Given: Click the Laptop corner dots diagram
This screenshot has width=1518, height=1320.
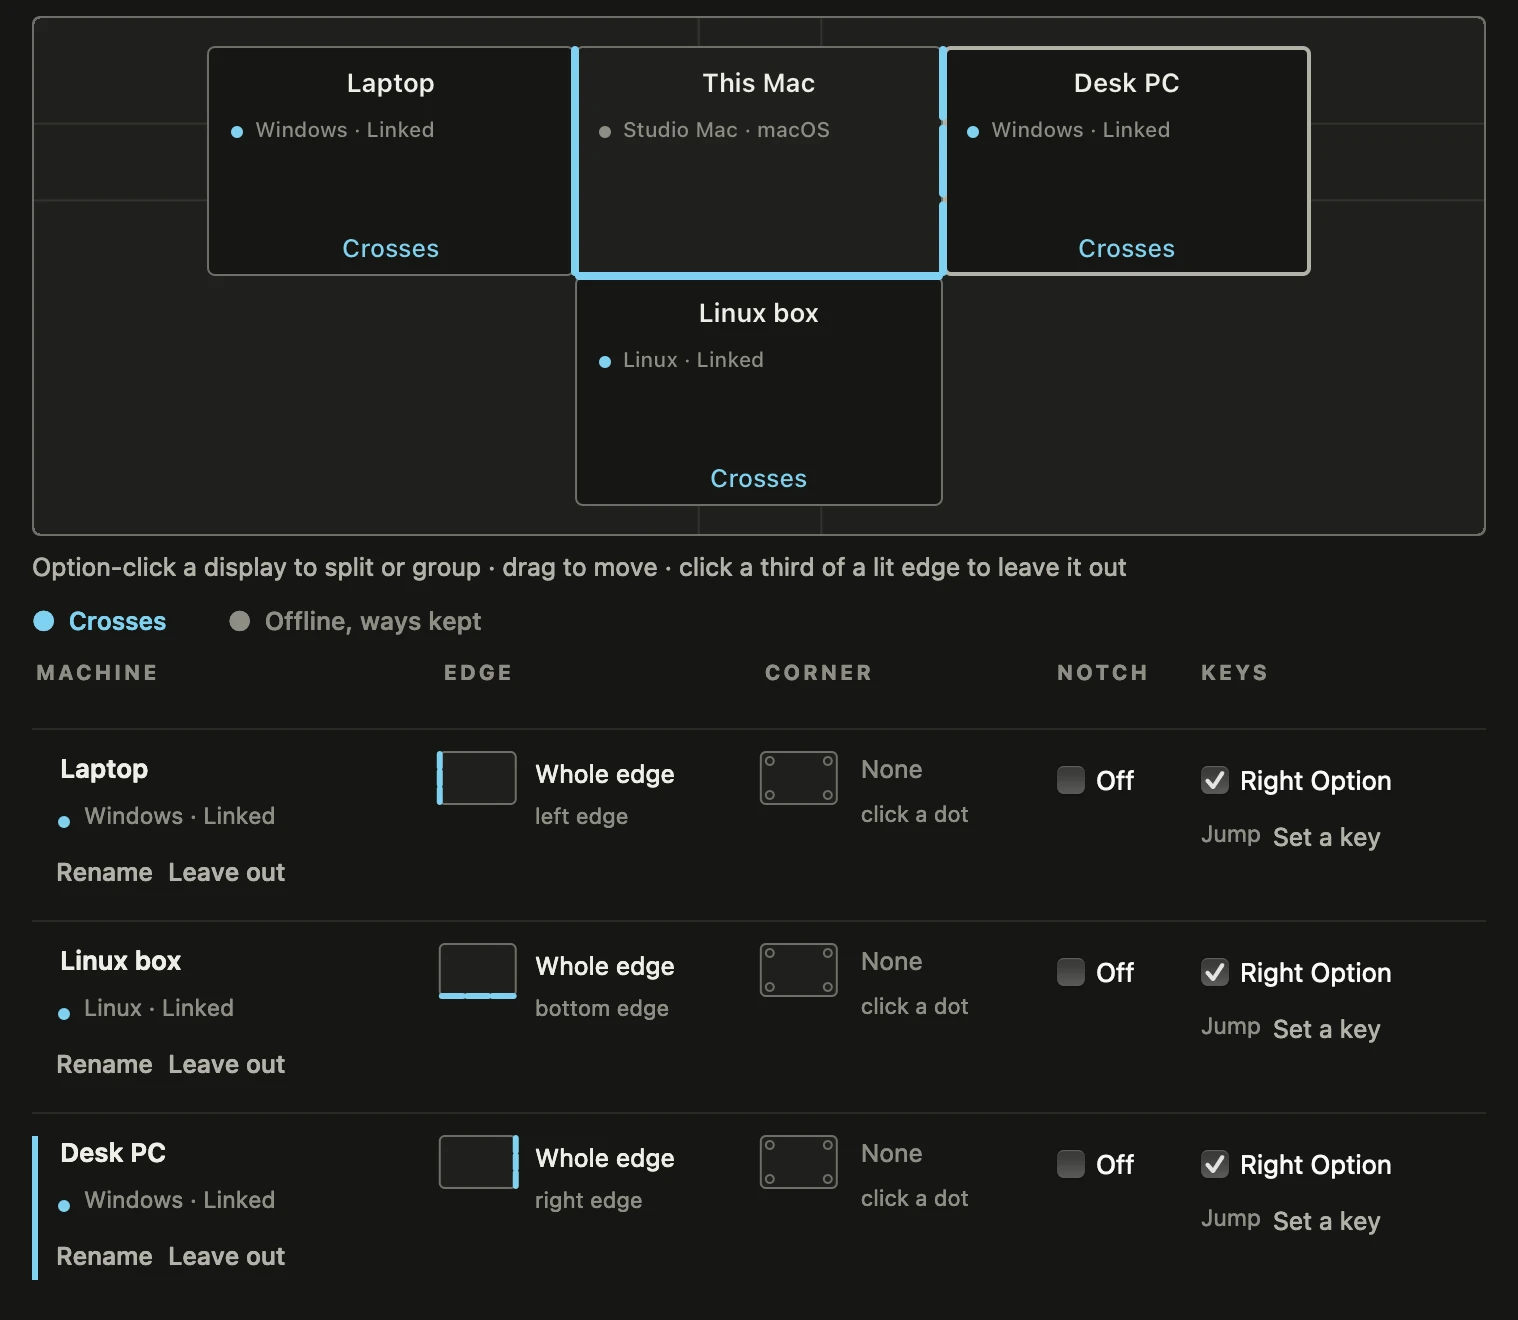Looking at the screenshot, I should point(799,778).
